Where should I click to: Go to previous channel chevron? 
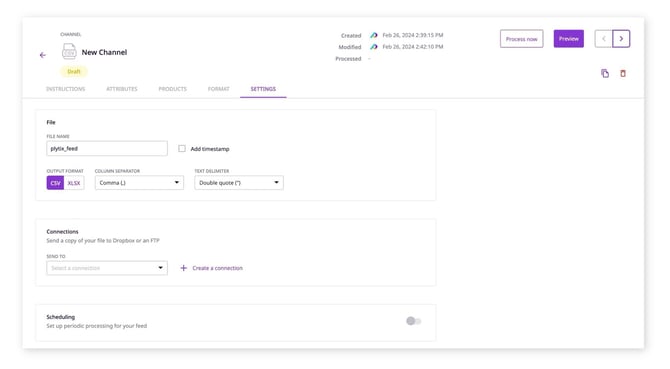604,39
